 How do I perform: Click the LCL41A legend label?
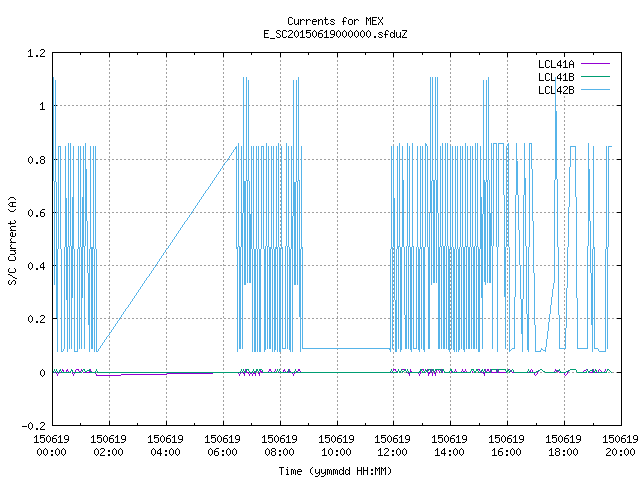(556, 64)
